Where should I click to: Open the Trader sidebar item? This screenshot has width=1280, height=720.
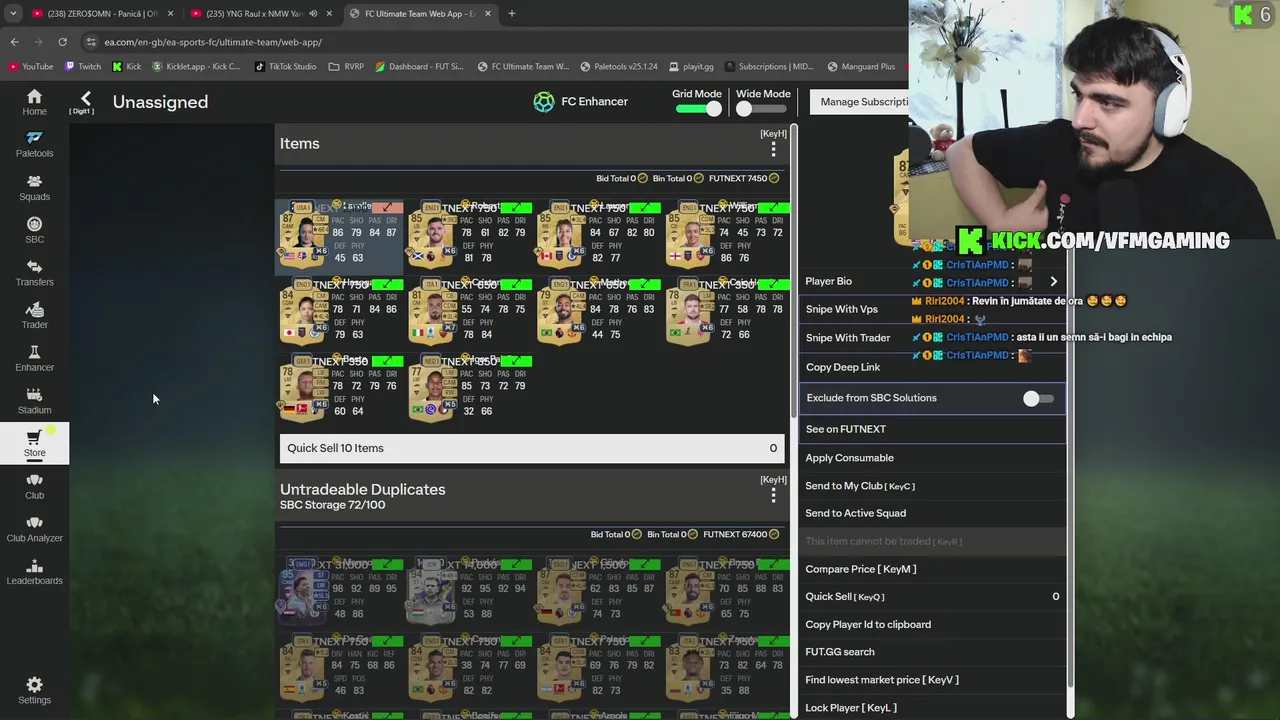[34, 315]
